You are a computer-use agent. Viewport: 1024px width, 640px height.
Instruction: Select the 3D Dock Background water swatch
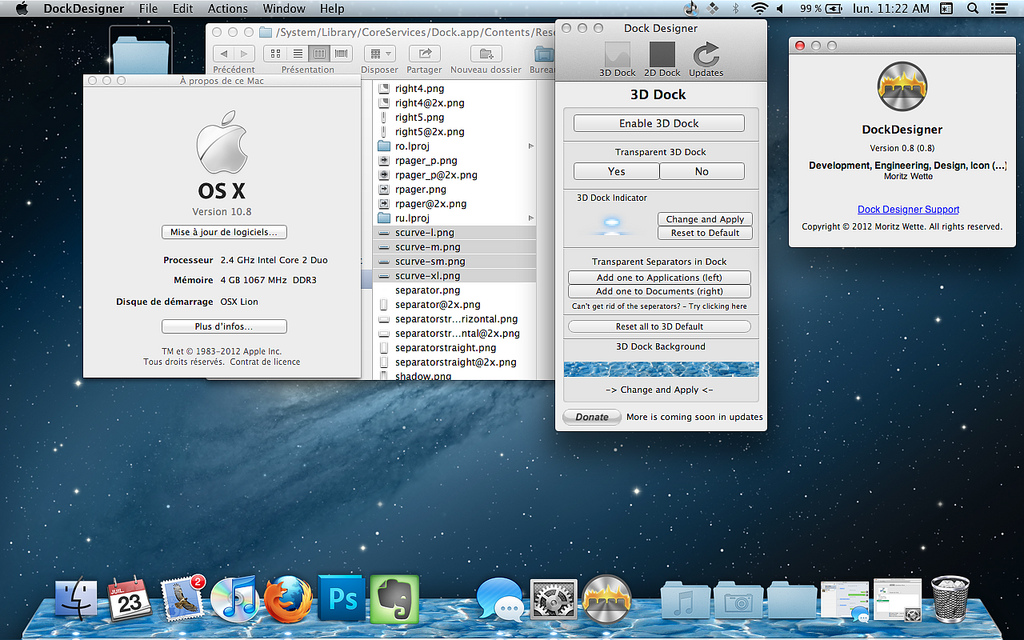coord(661,369)
